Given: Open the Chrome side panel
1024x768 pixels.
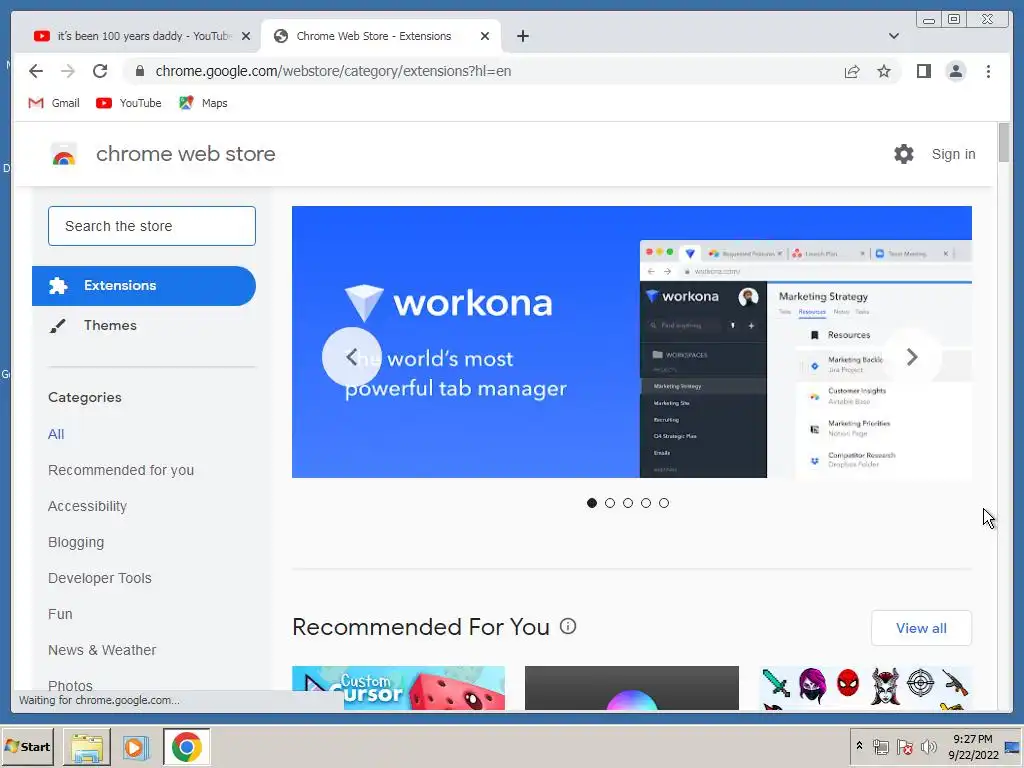Looking at the screenshot, I should click(923, 71).
